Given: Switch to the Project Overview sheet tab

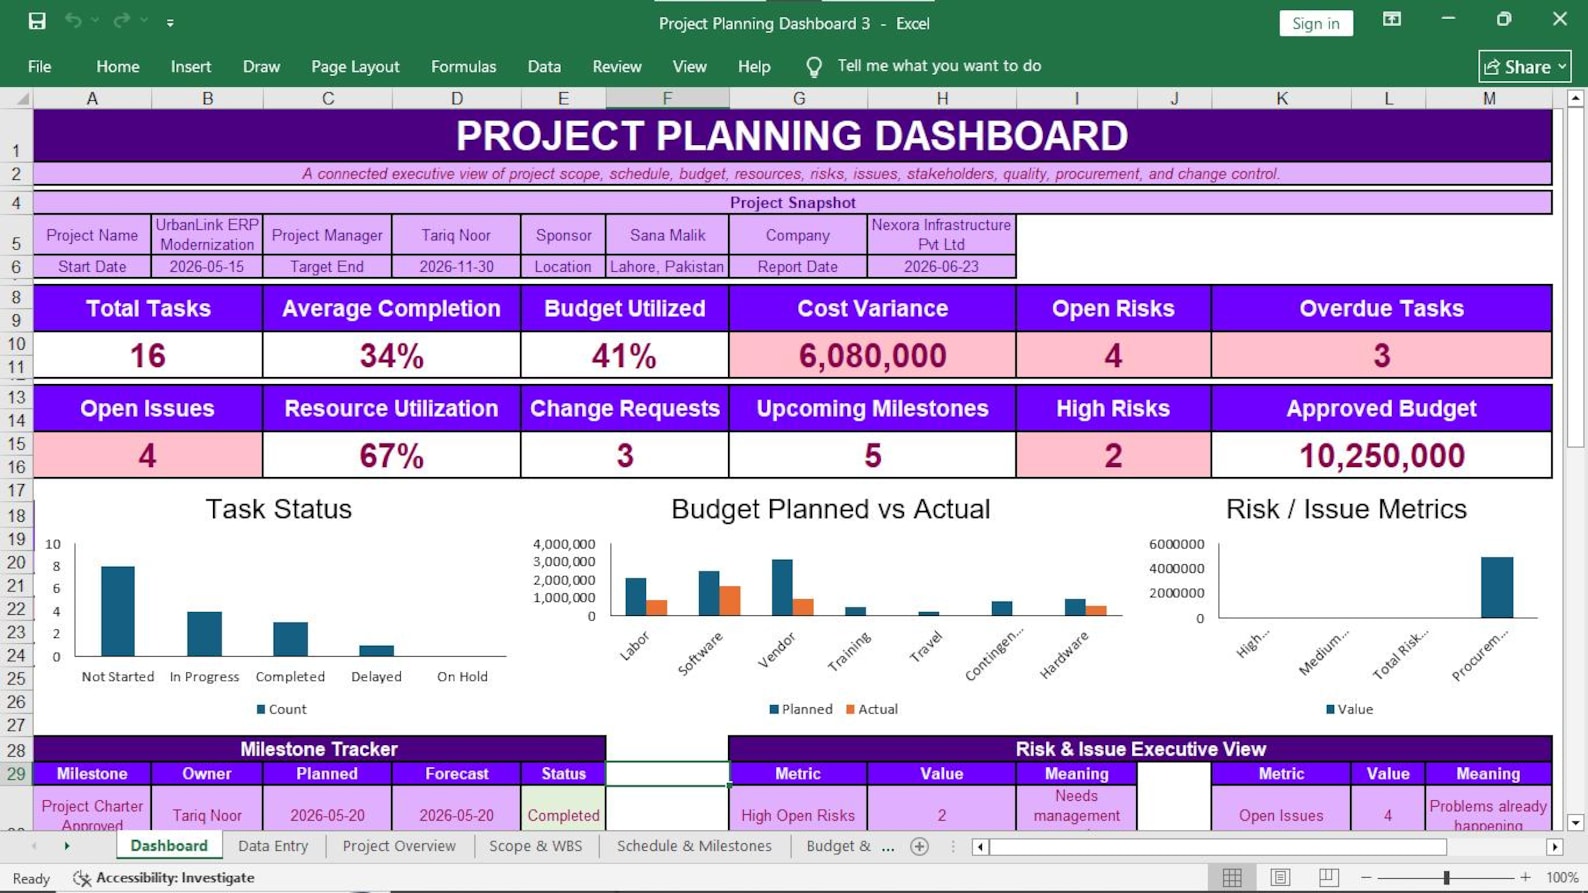Looking at the screenshot, I should 399,846.
